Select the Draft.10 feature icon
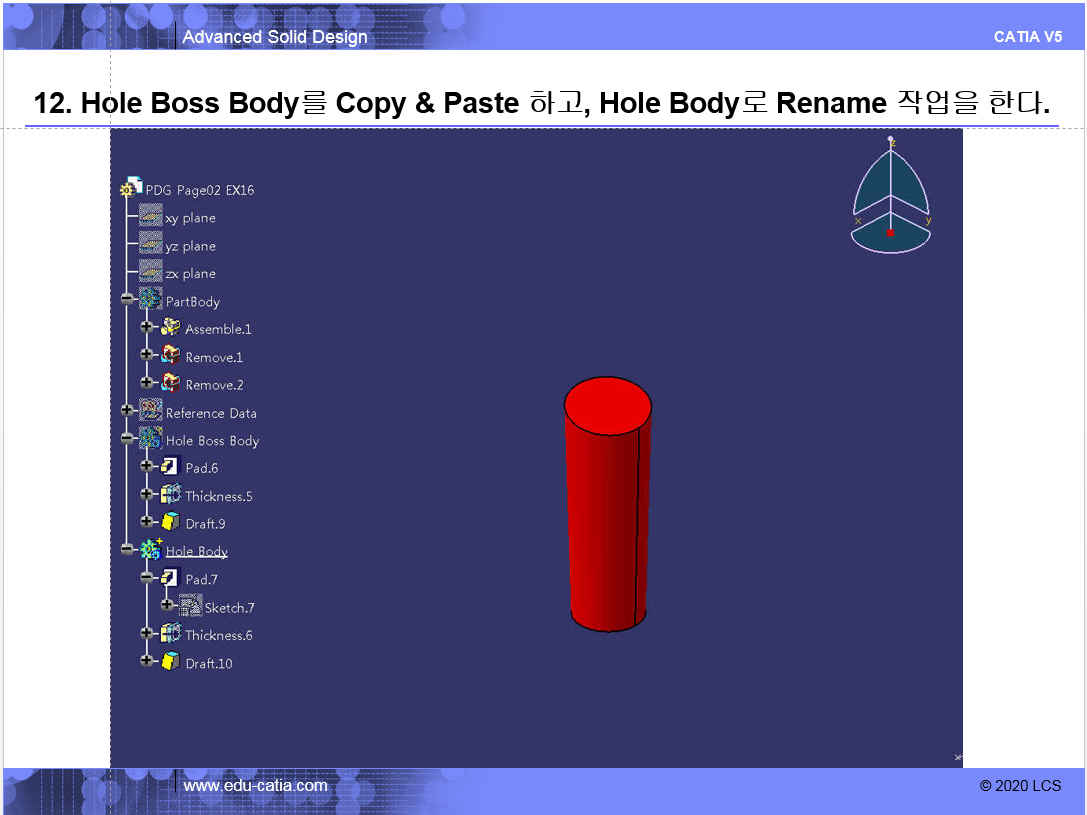Image resolution: width=1087 pixels, height=815 pixels. pyautogui.click(x=171, y=662)
